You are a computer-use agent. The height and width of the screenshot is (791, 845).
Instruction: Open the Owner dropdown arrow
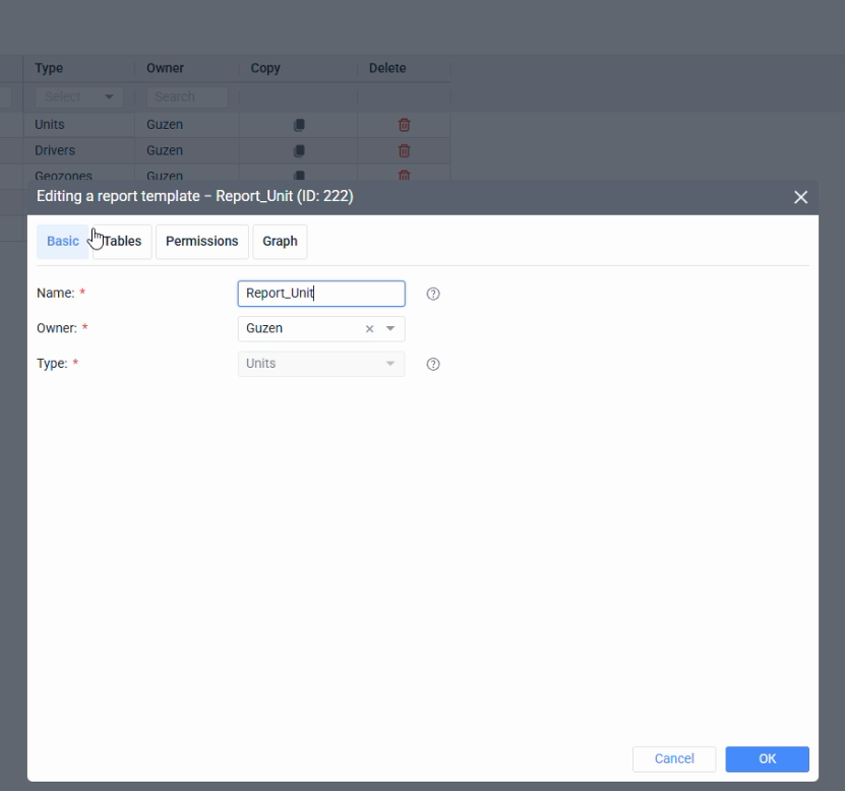tap(390, 329)
